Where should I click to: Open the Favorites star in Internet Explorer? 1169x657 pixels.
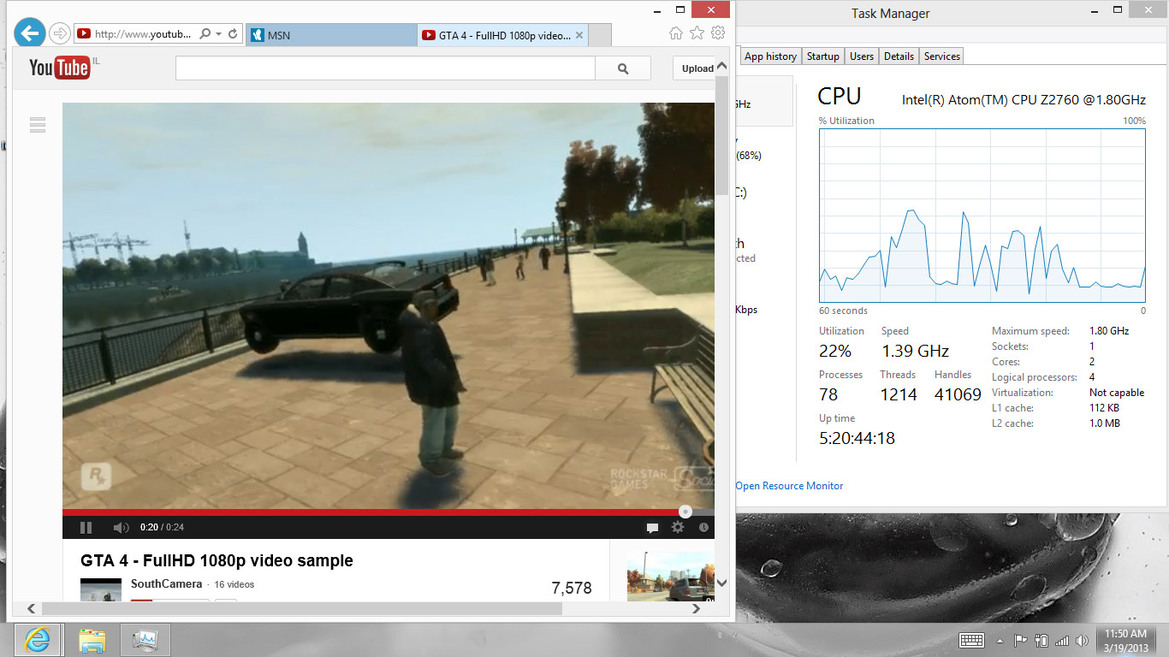click(x=696, y=33)
